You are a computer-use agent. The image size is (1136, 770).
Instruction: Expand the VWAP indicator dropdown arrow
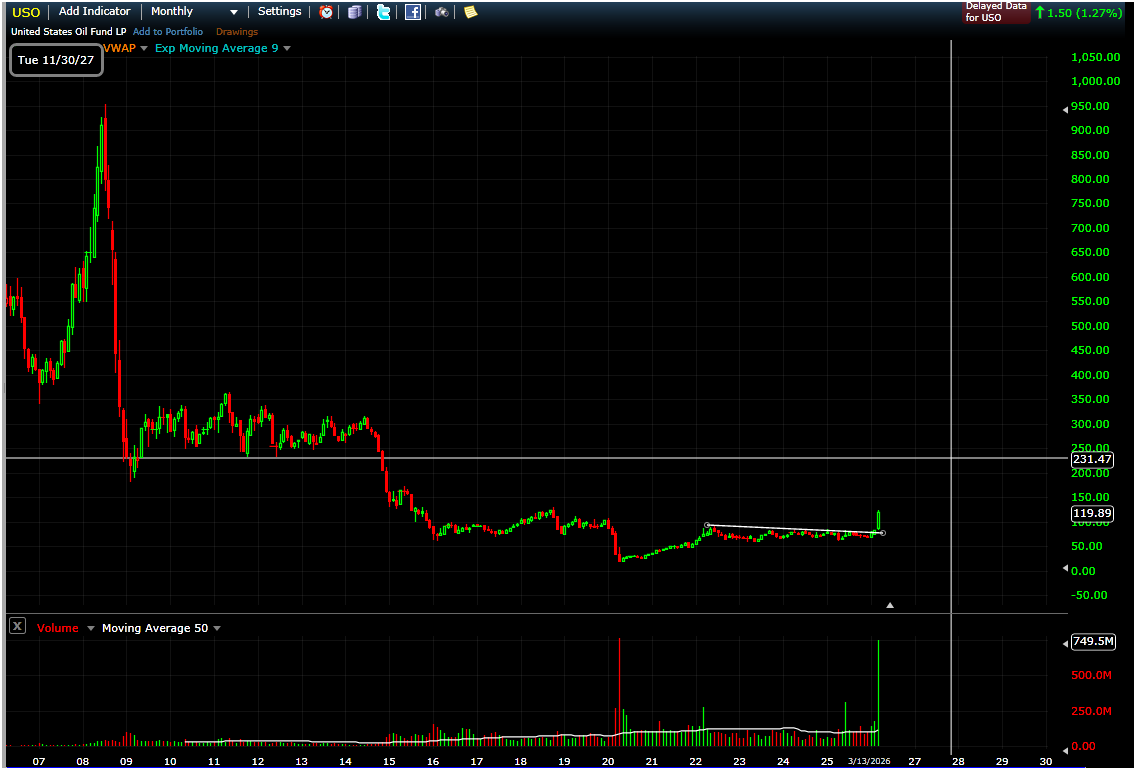[143, 49]
